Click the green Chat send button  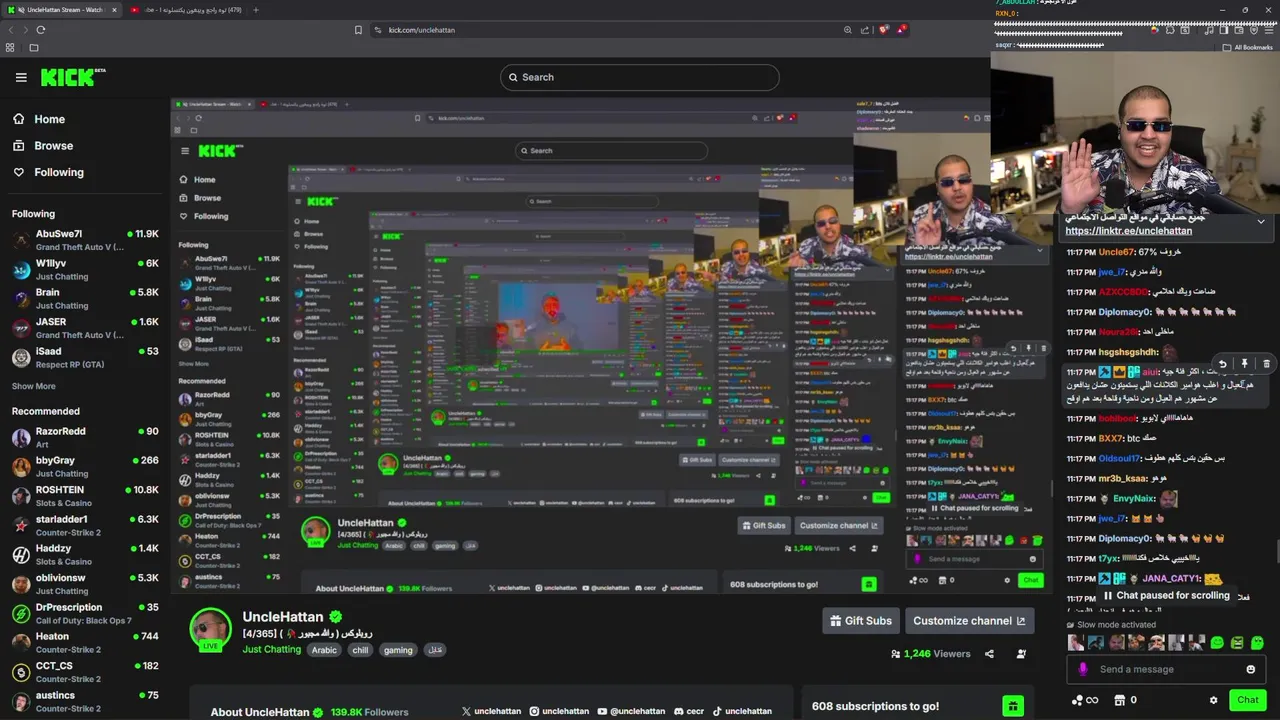point(1247,700)
